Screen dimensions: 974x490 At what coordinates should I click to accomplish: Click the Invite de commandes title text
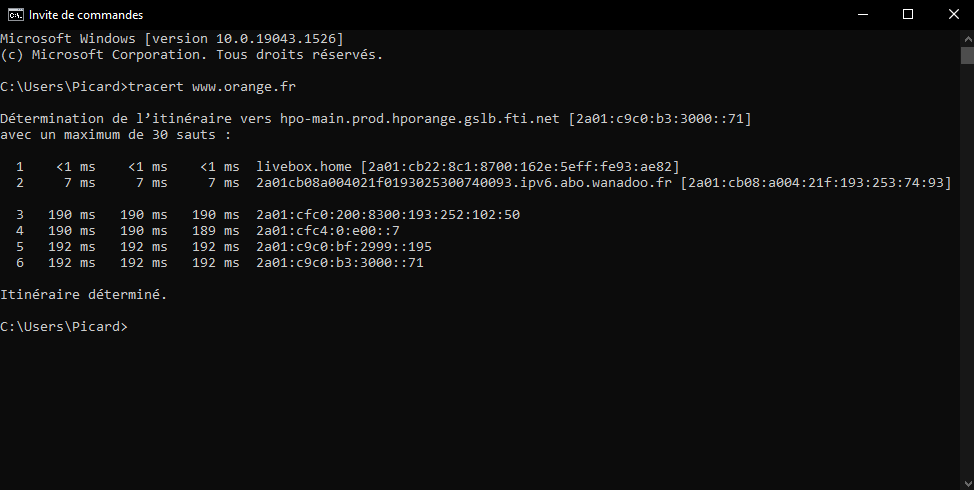pyautogui.click(x=86, y=15)
